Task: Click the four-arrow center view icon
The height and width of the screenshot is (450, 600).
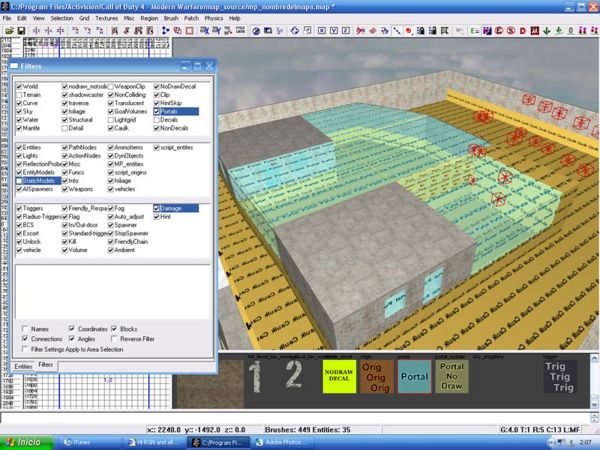Action: point(294,31)
